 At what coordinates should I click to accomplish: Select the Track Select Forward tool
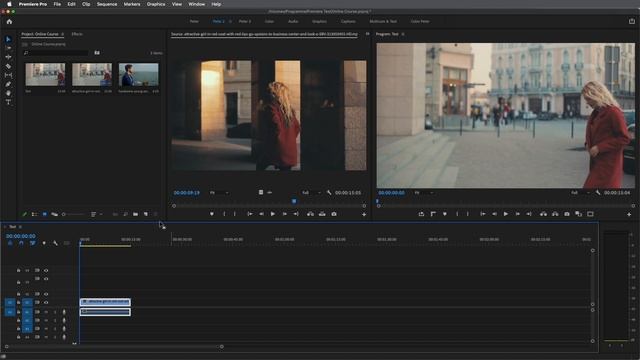tap(8, 48)
